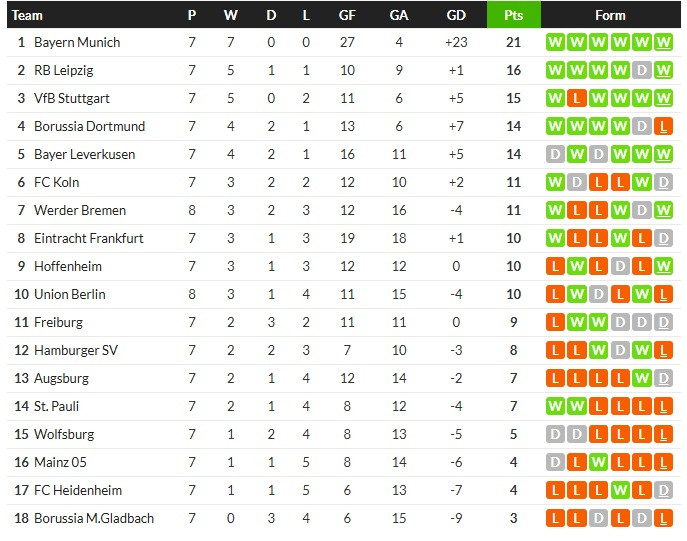Image resolution: width=687 pixels, height=541 pixels.
Task: Click the Form column header
Action: click(610, 15)
